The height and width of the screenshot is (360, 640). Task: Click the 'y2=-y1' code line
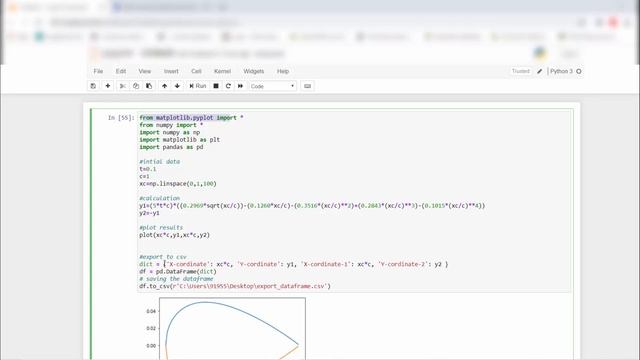[149, 213]
